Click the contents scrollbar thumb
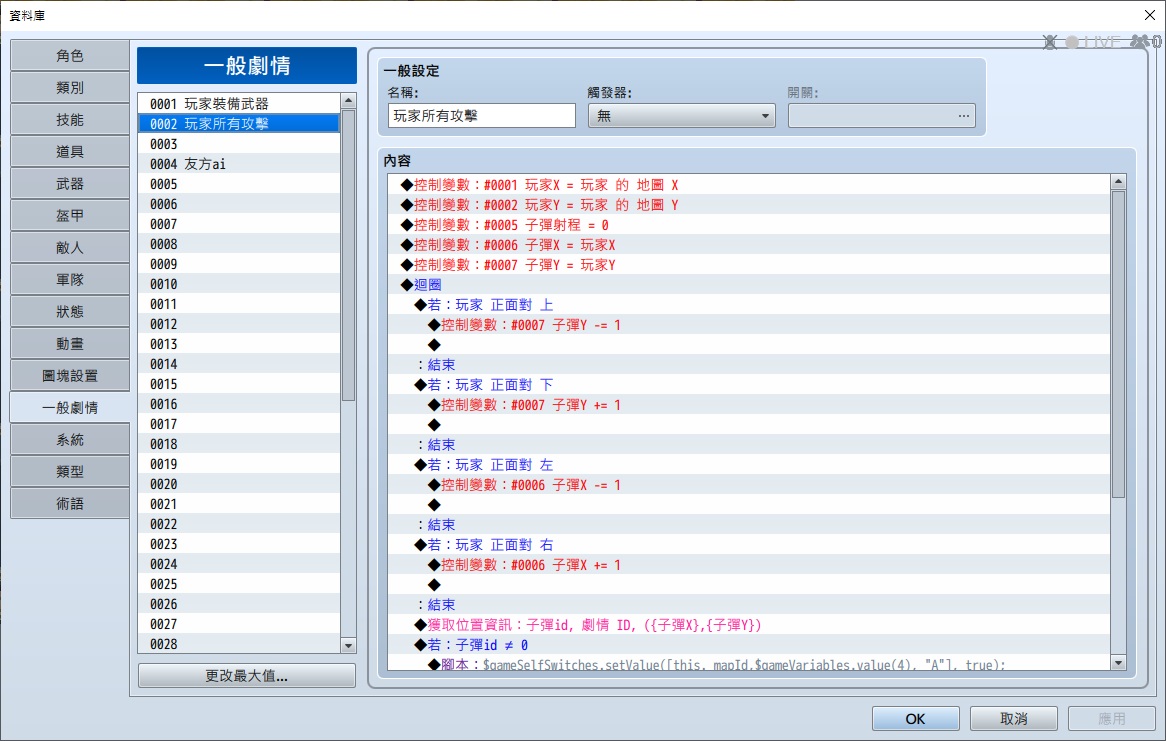This screenshot has width=1166, height=741. pyautogui.click(x=1118, y=344)
